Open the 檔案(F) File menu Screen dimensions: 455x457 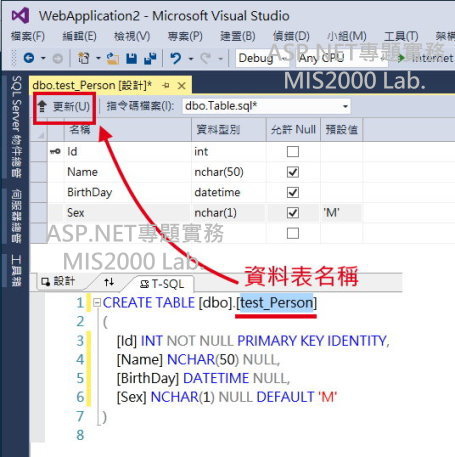pos(28,36)
